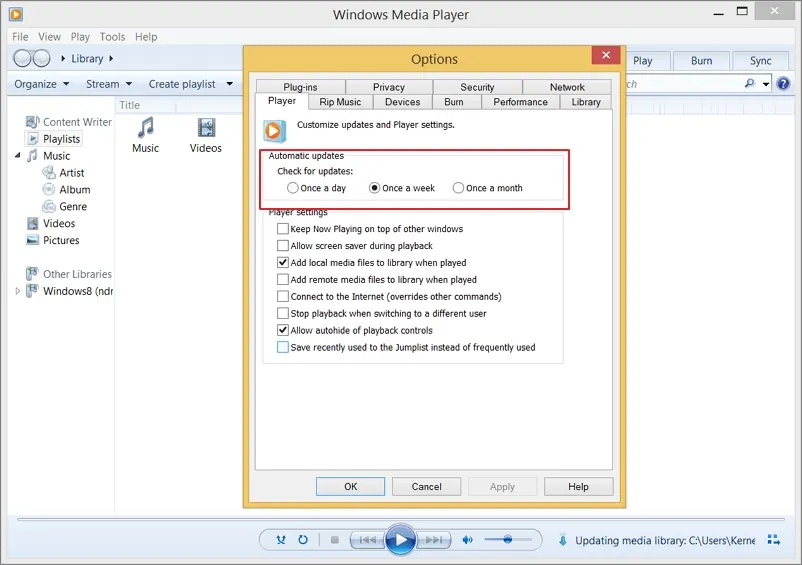Screen dimensions: 802x565
Task: Open the File menu
Action: (x=20, y=37)
